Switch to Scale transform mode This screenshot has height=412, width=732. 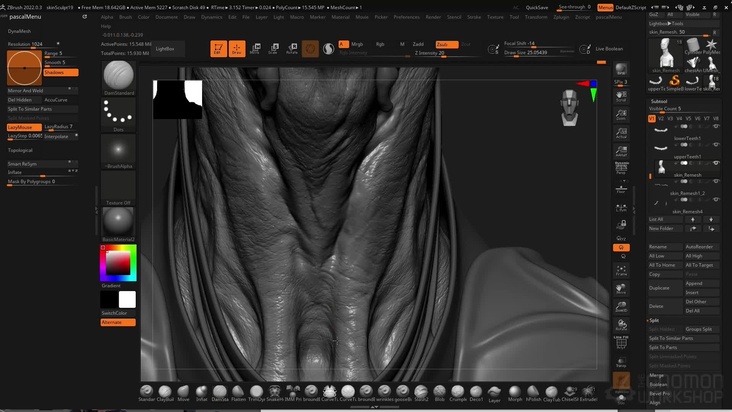tap(274, 49)
